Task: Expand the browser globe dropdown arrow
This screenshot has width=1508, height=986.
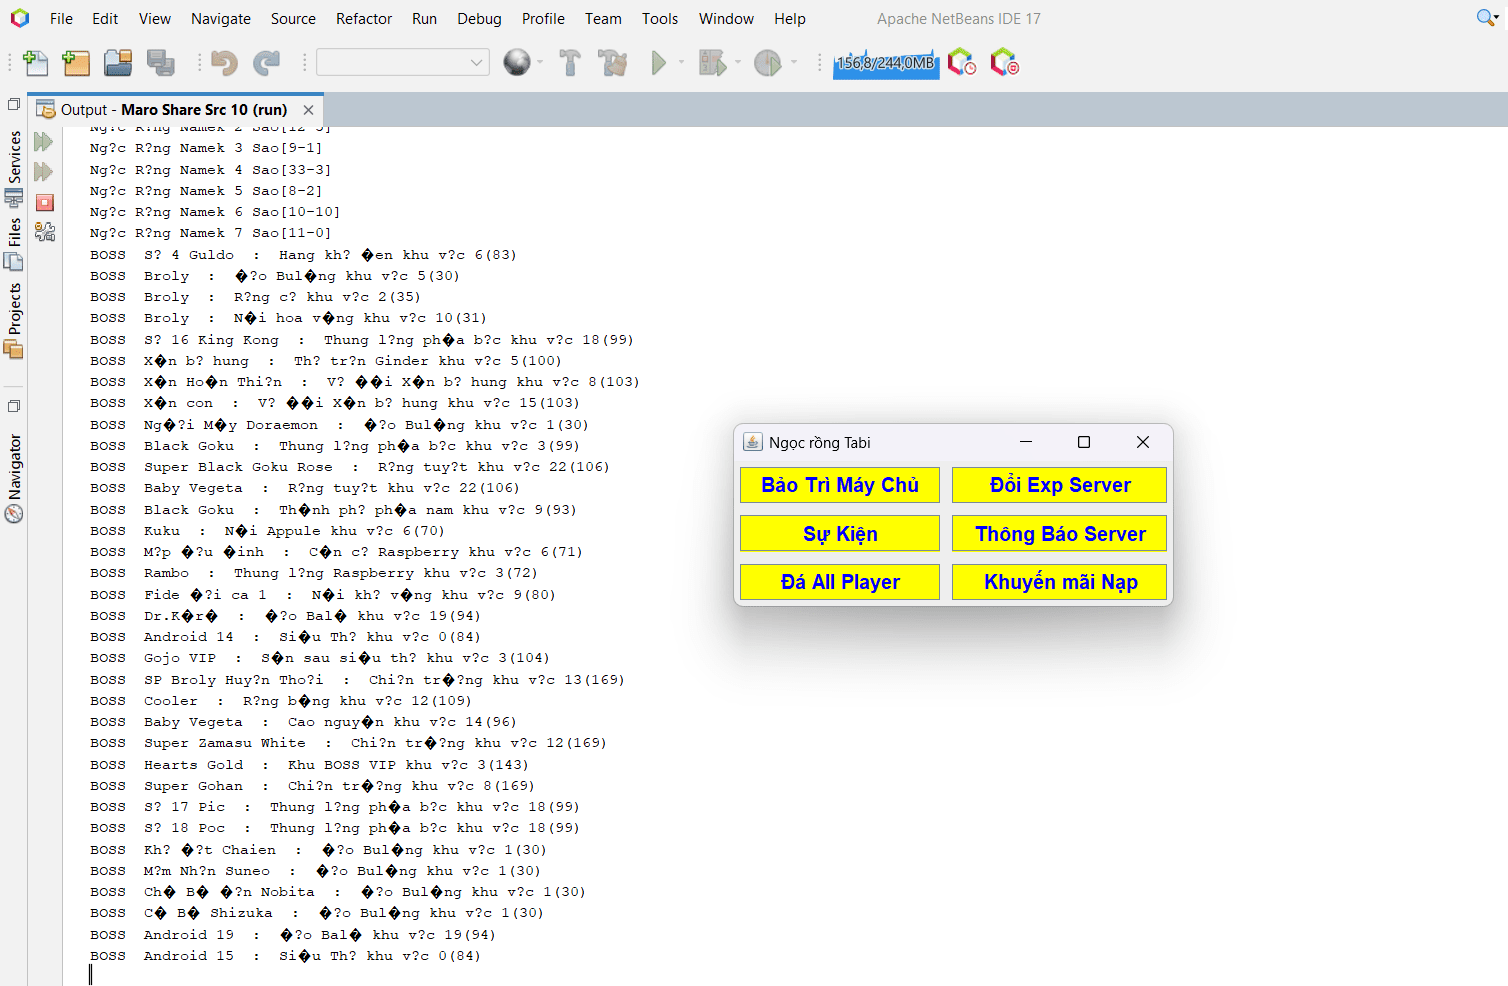Action: (540, 63)
